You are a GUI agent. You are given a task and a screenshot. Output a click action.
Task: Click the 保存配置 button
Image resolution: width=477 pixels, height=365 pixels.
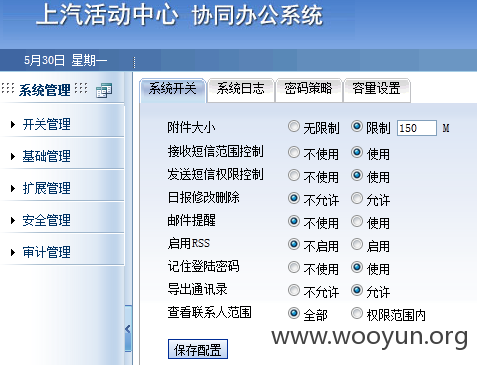click(198, 349)
